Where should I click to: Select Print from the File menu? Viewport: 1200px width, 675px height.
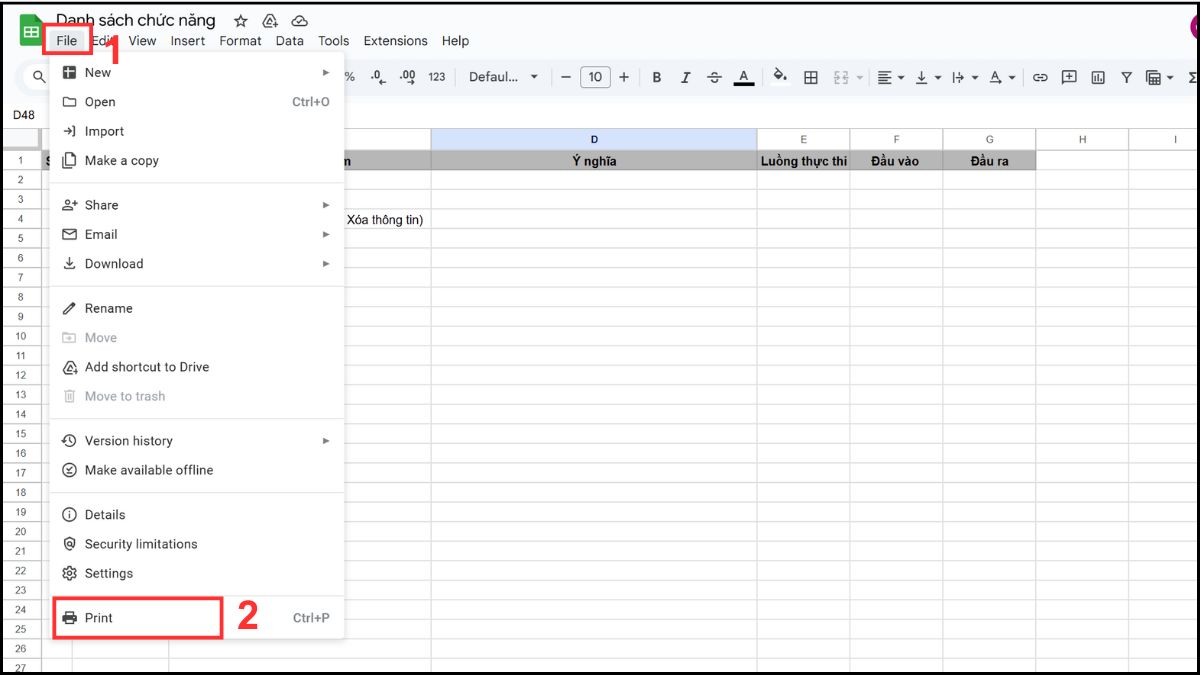pos(98,617)
